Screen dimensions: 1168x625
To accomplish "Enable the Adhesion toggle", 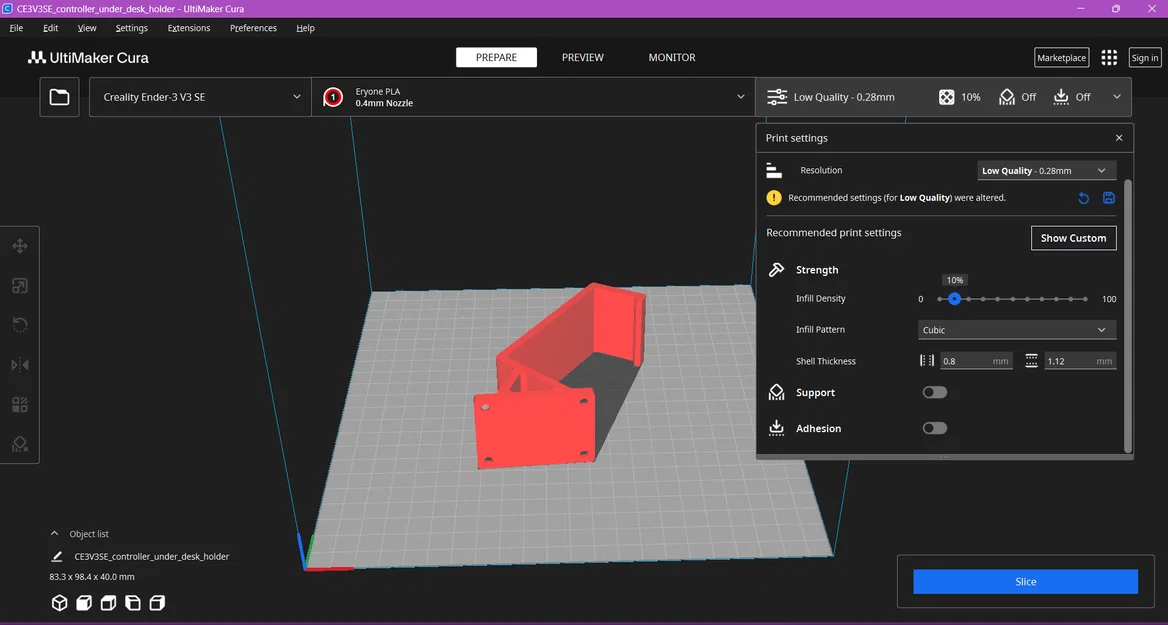I will pyautogui.click(x=935, y=428).
